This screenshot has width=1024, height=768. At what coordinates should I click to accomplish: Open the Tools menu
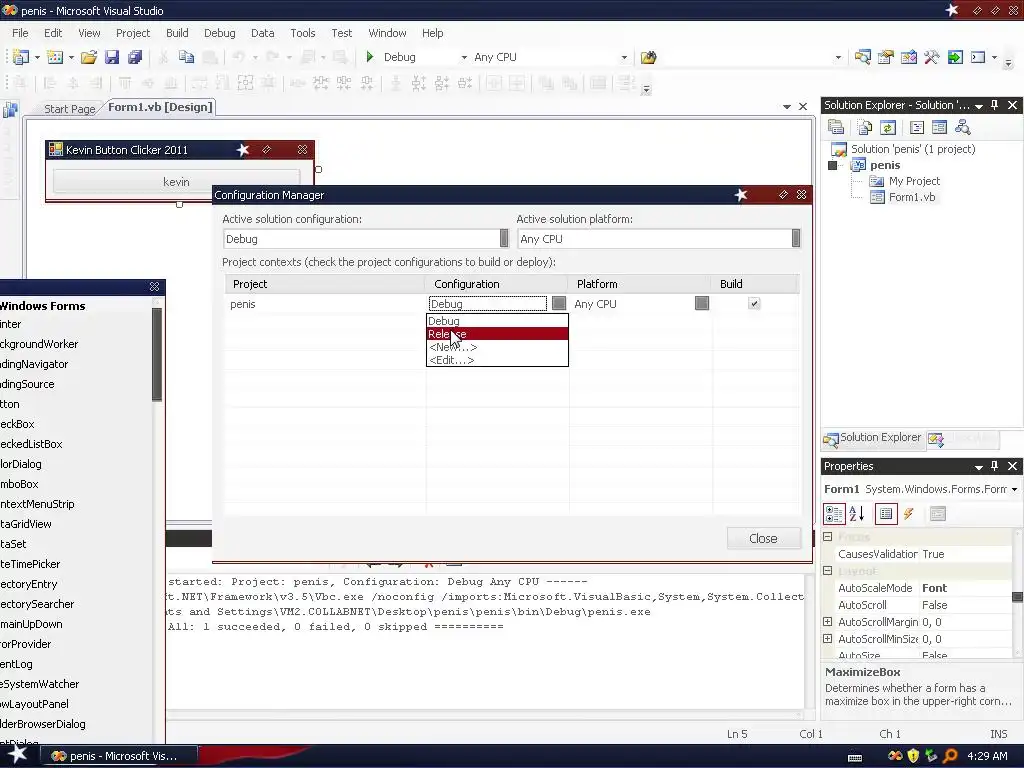coord(302,33)
